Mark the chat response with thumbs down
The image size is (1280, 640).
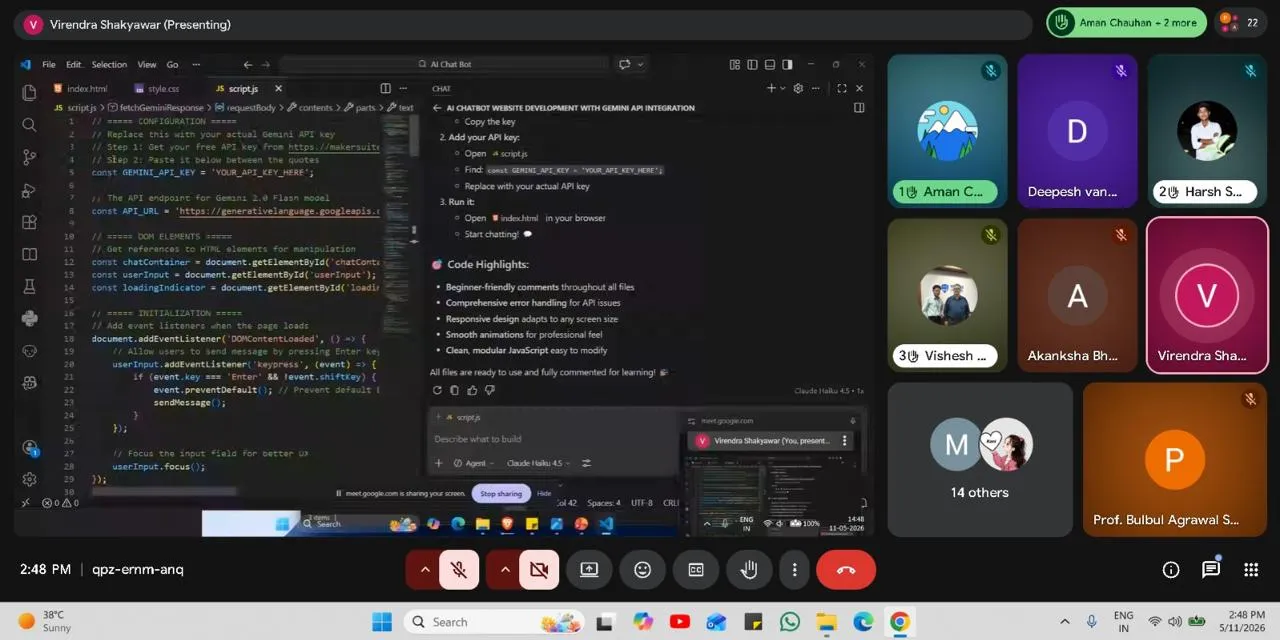[x=489, y=390]
